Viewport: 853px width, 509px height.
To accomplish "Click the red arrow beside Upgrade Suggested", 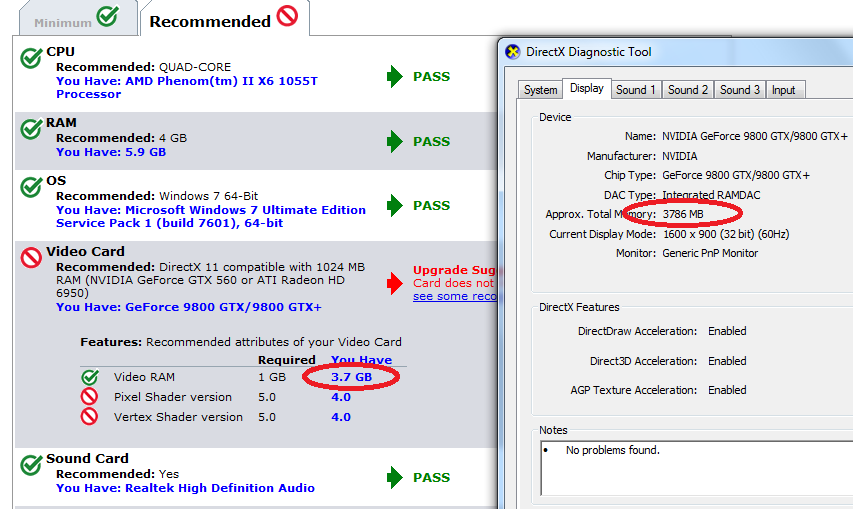I will coord(394,283).
